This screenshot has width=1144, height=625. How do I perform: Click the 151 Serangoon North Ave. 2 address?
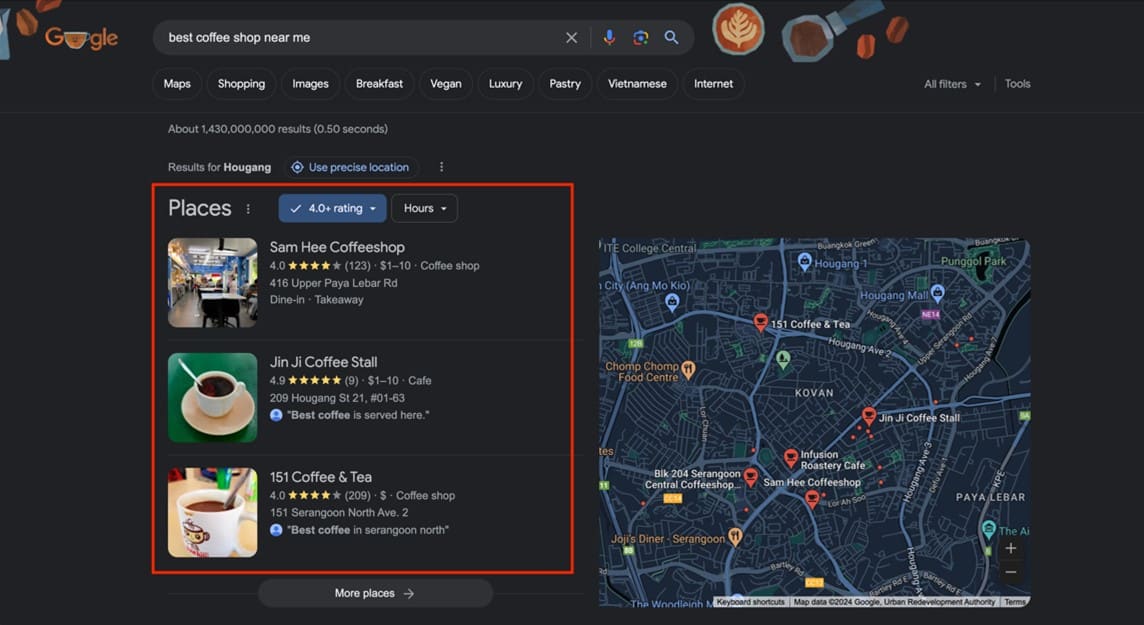click(x=339, y=513)
